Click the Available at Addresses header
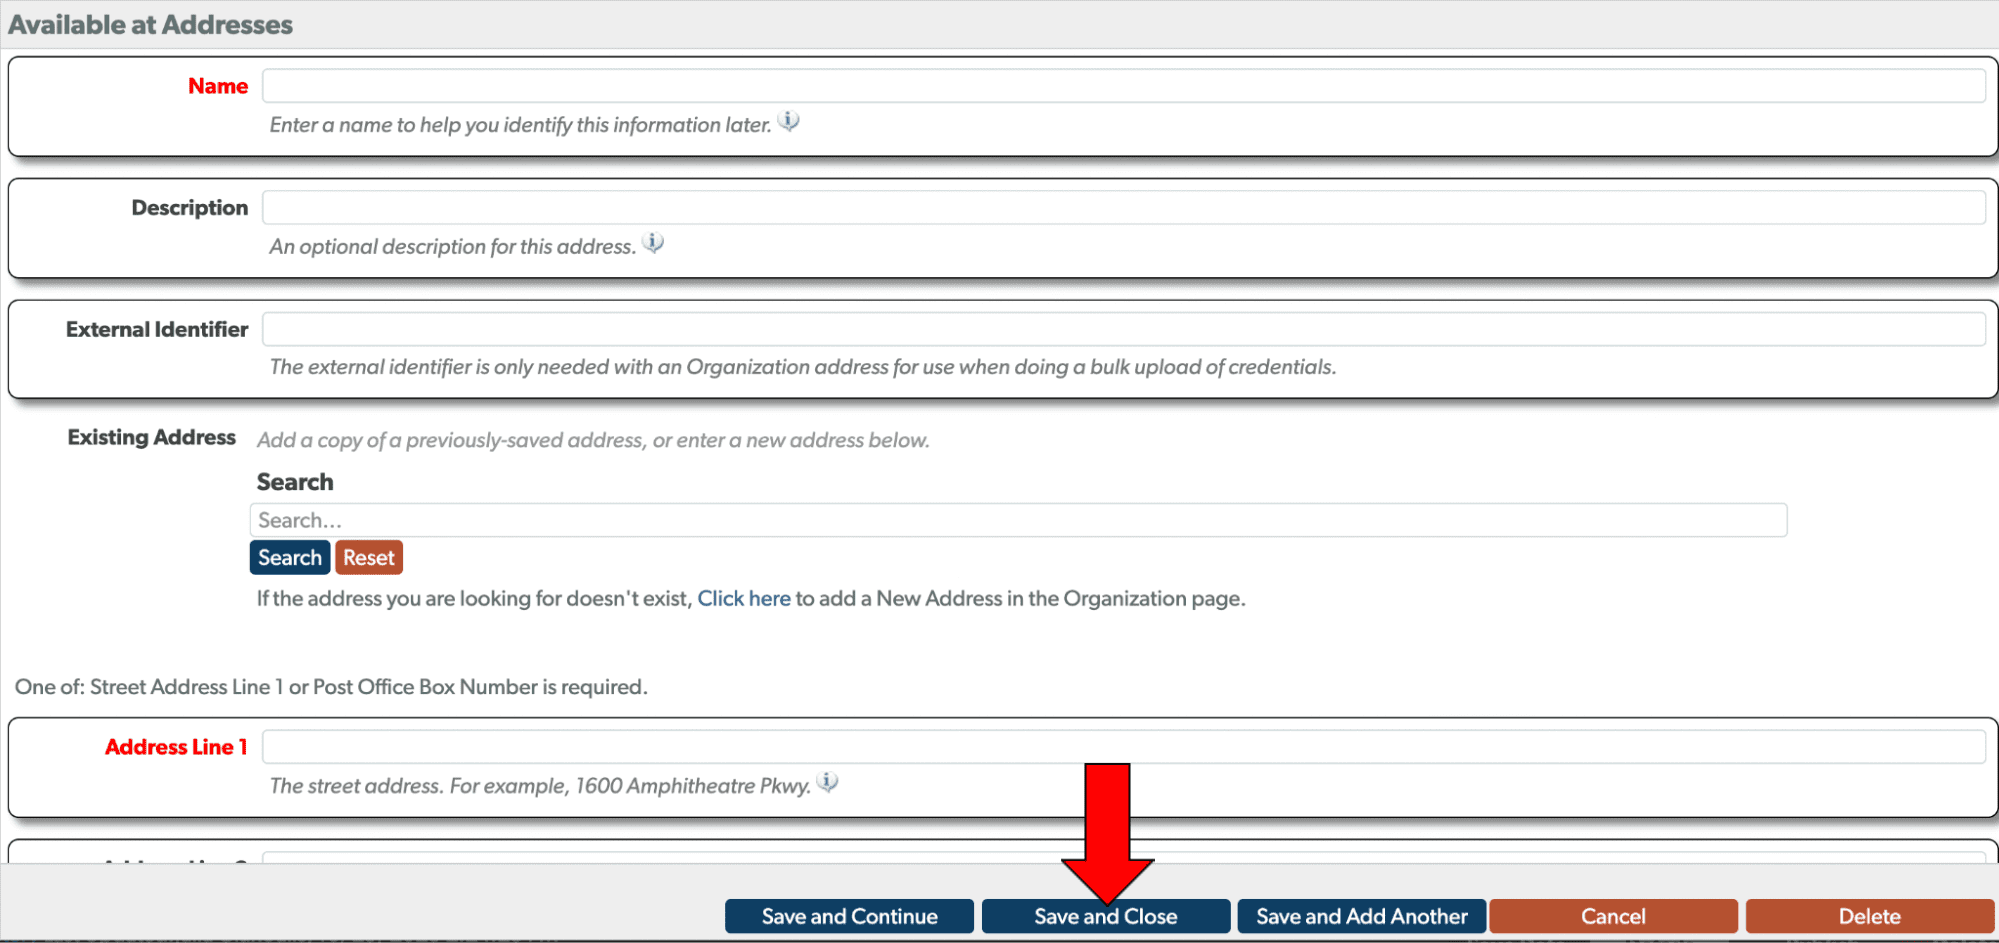 150,24
